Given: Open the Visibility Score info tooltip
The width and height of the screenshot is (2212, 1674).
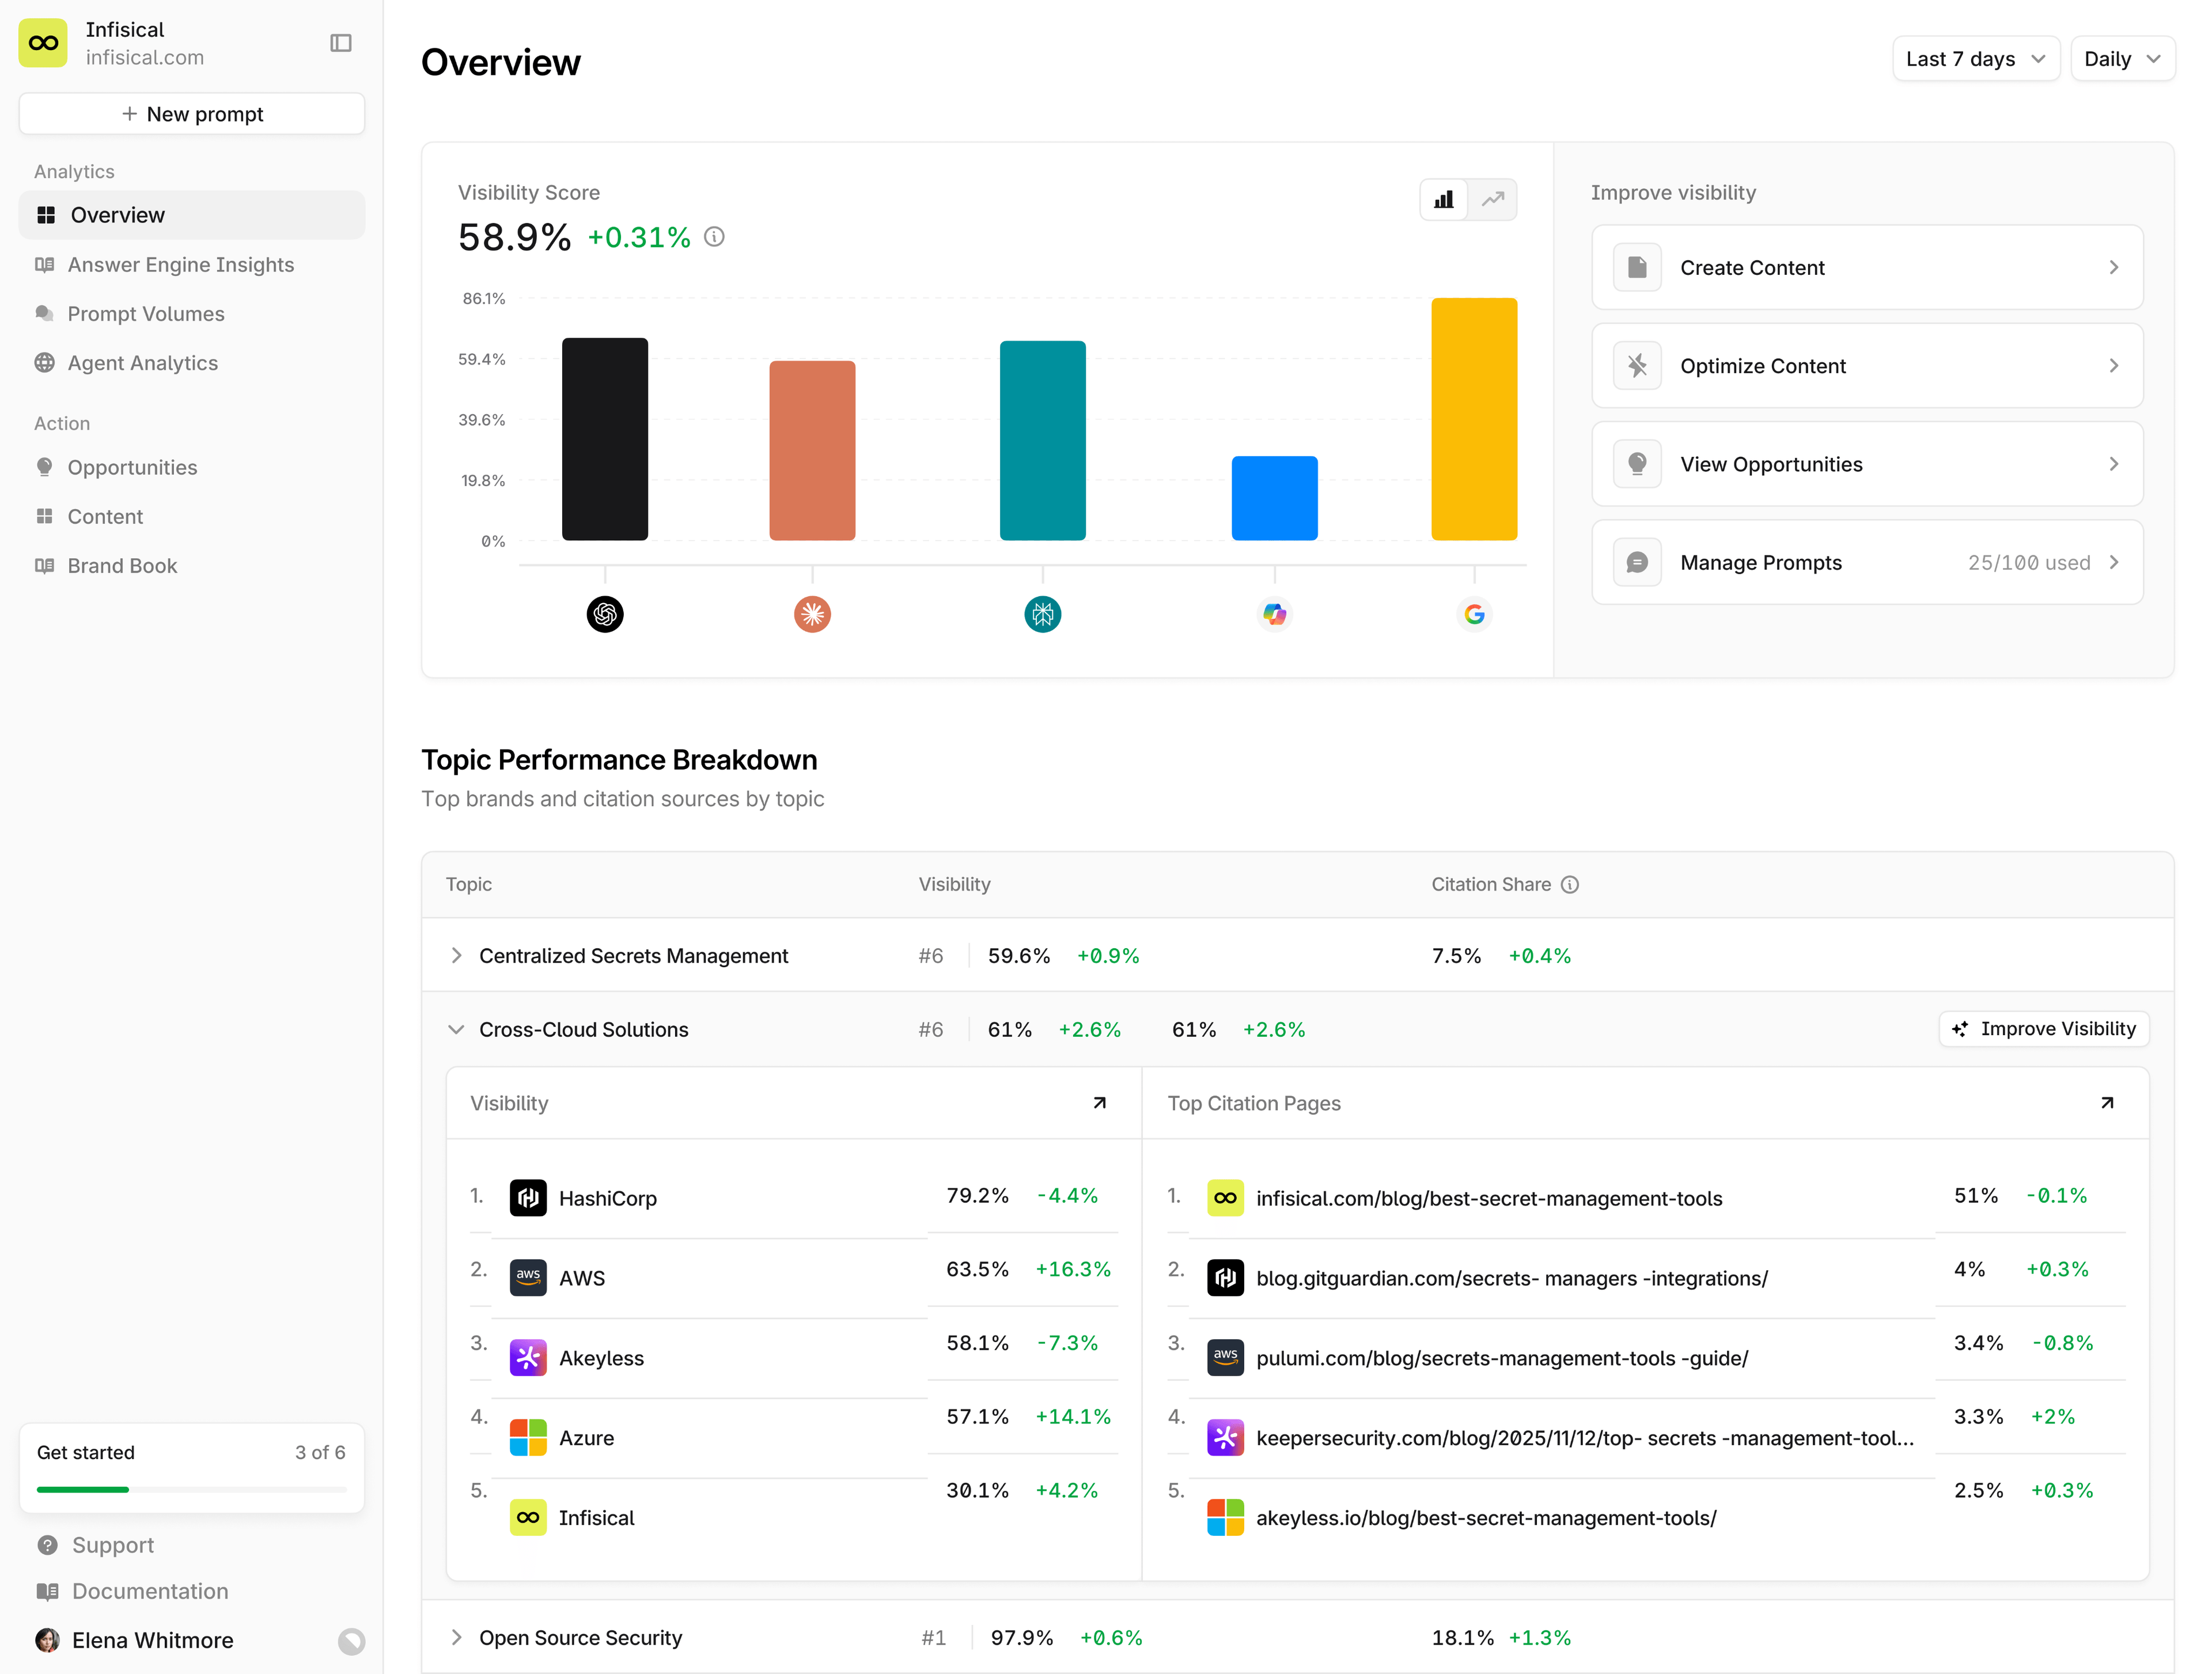Looking at the screenshot, I should click(x=714, y=237).
